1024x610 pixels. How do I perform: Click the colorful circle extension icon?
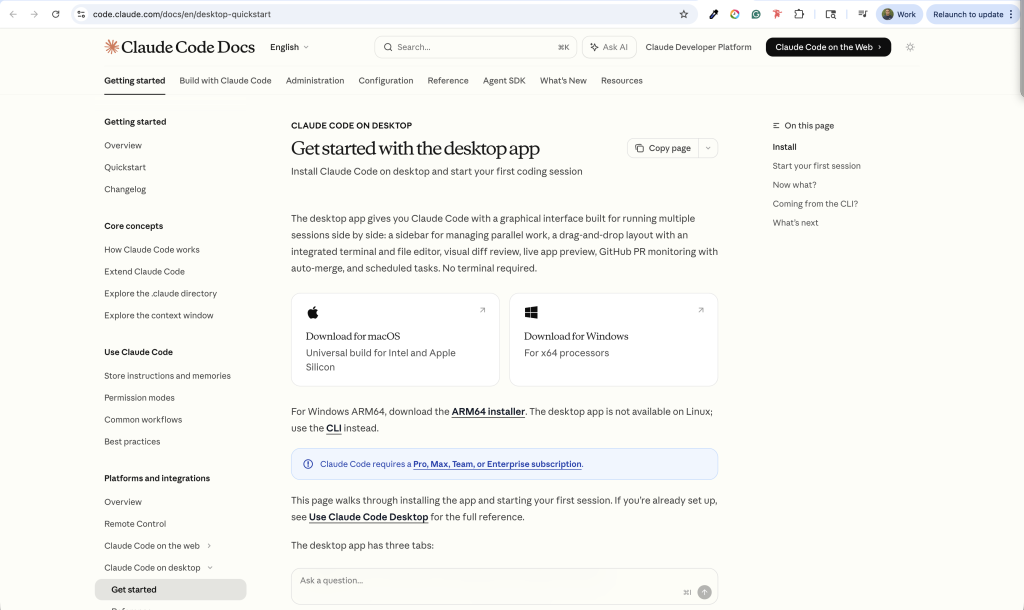735,14
